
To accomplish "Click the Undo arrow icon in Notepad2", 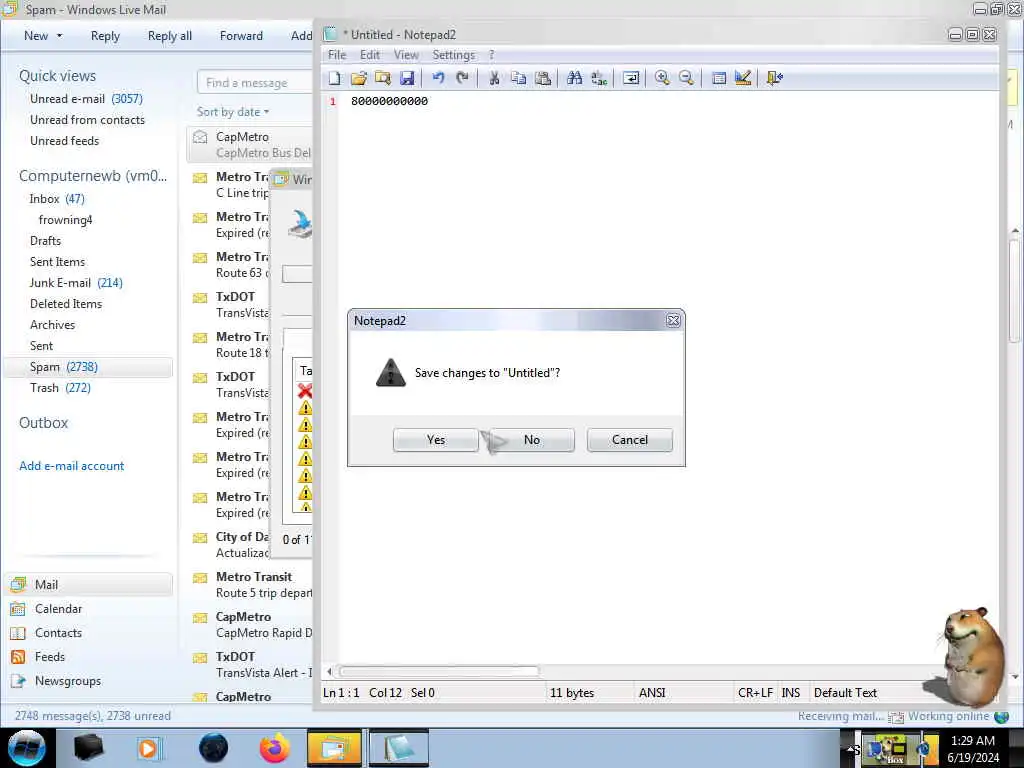I will tap(438, 78).
